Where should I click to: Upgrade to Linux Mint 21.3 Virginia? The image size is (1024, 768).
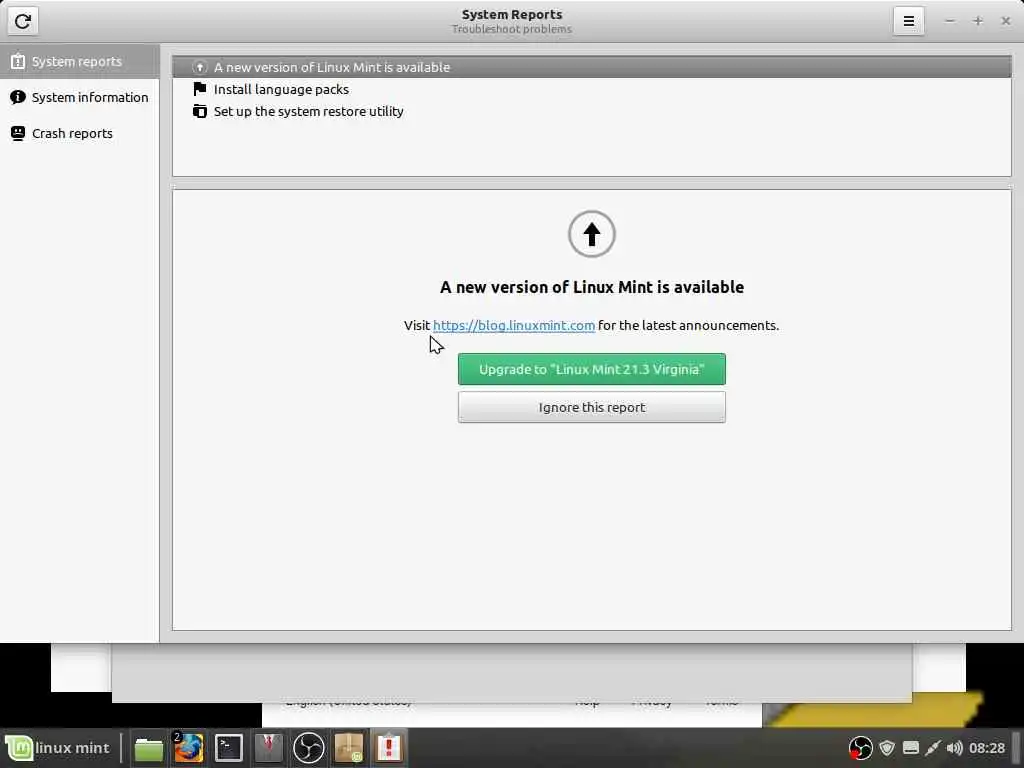(592, 369)
